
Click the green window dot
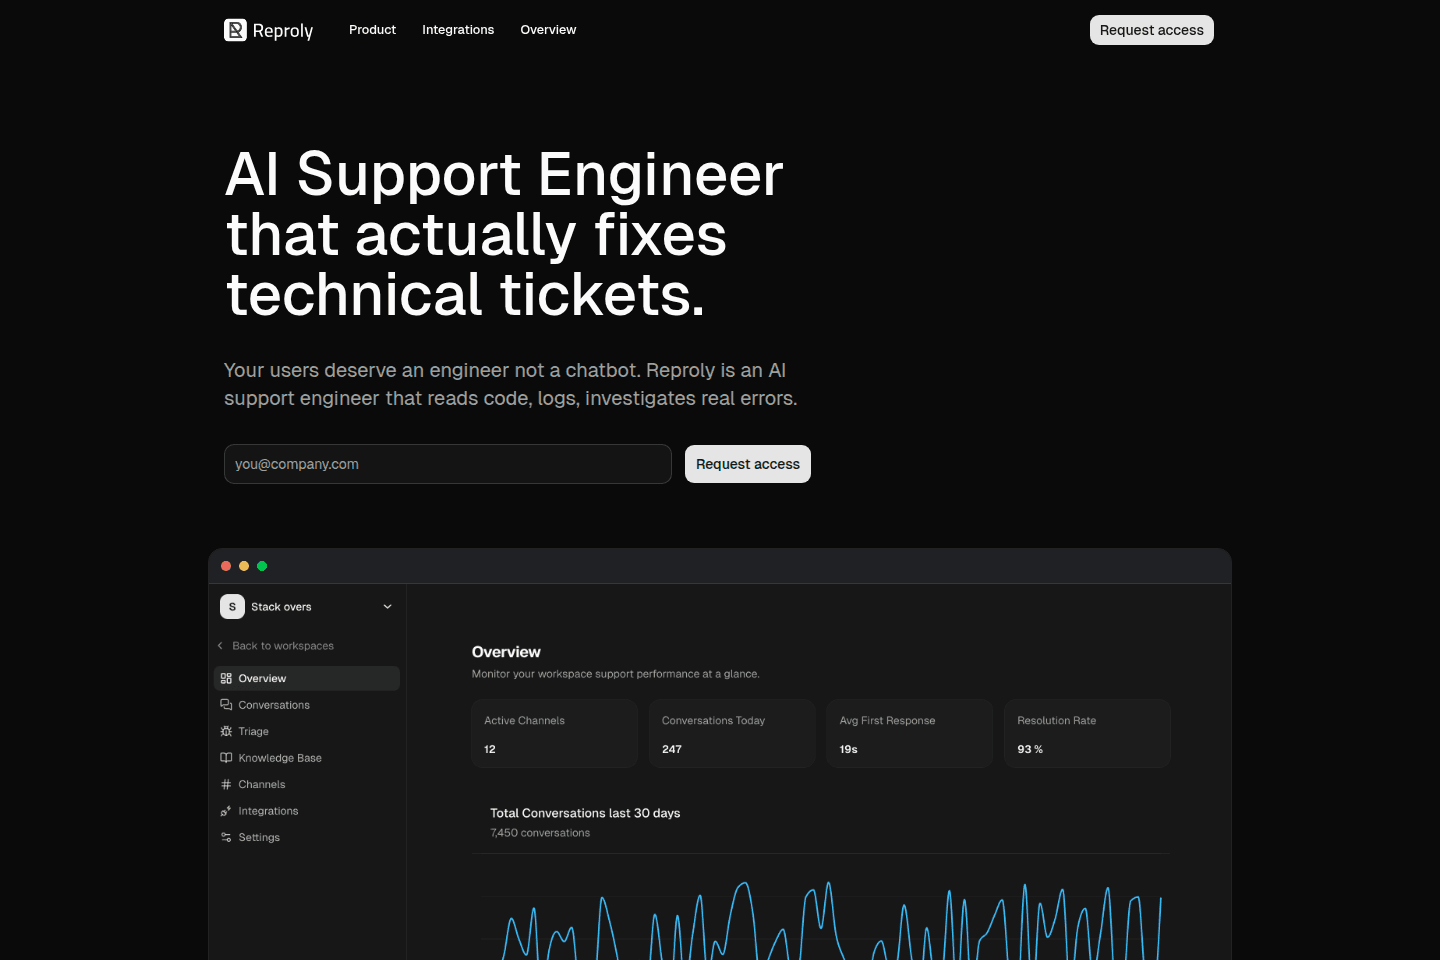262,566
